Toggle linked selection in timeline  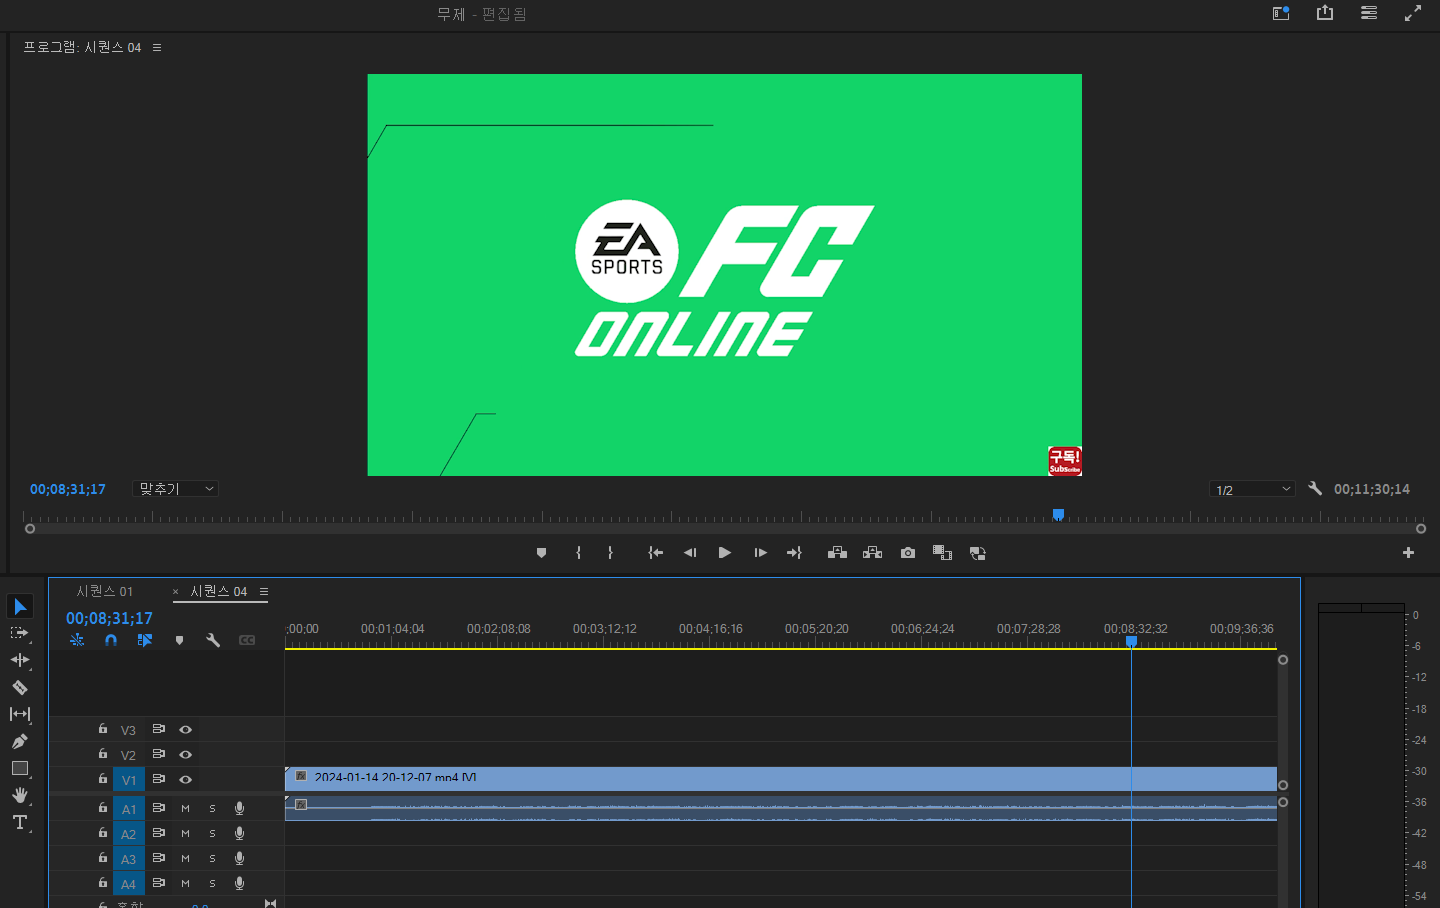tap(145, 640)
